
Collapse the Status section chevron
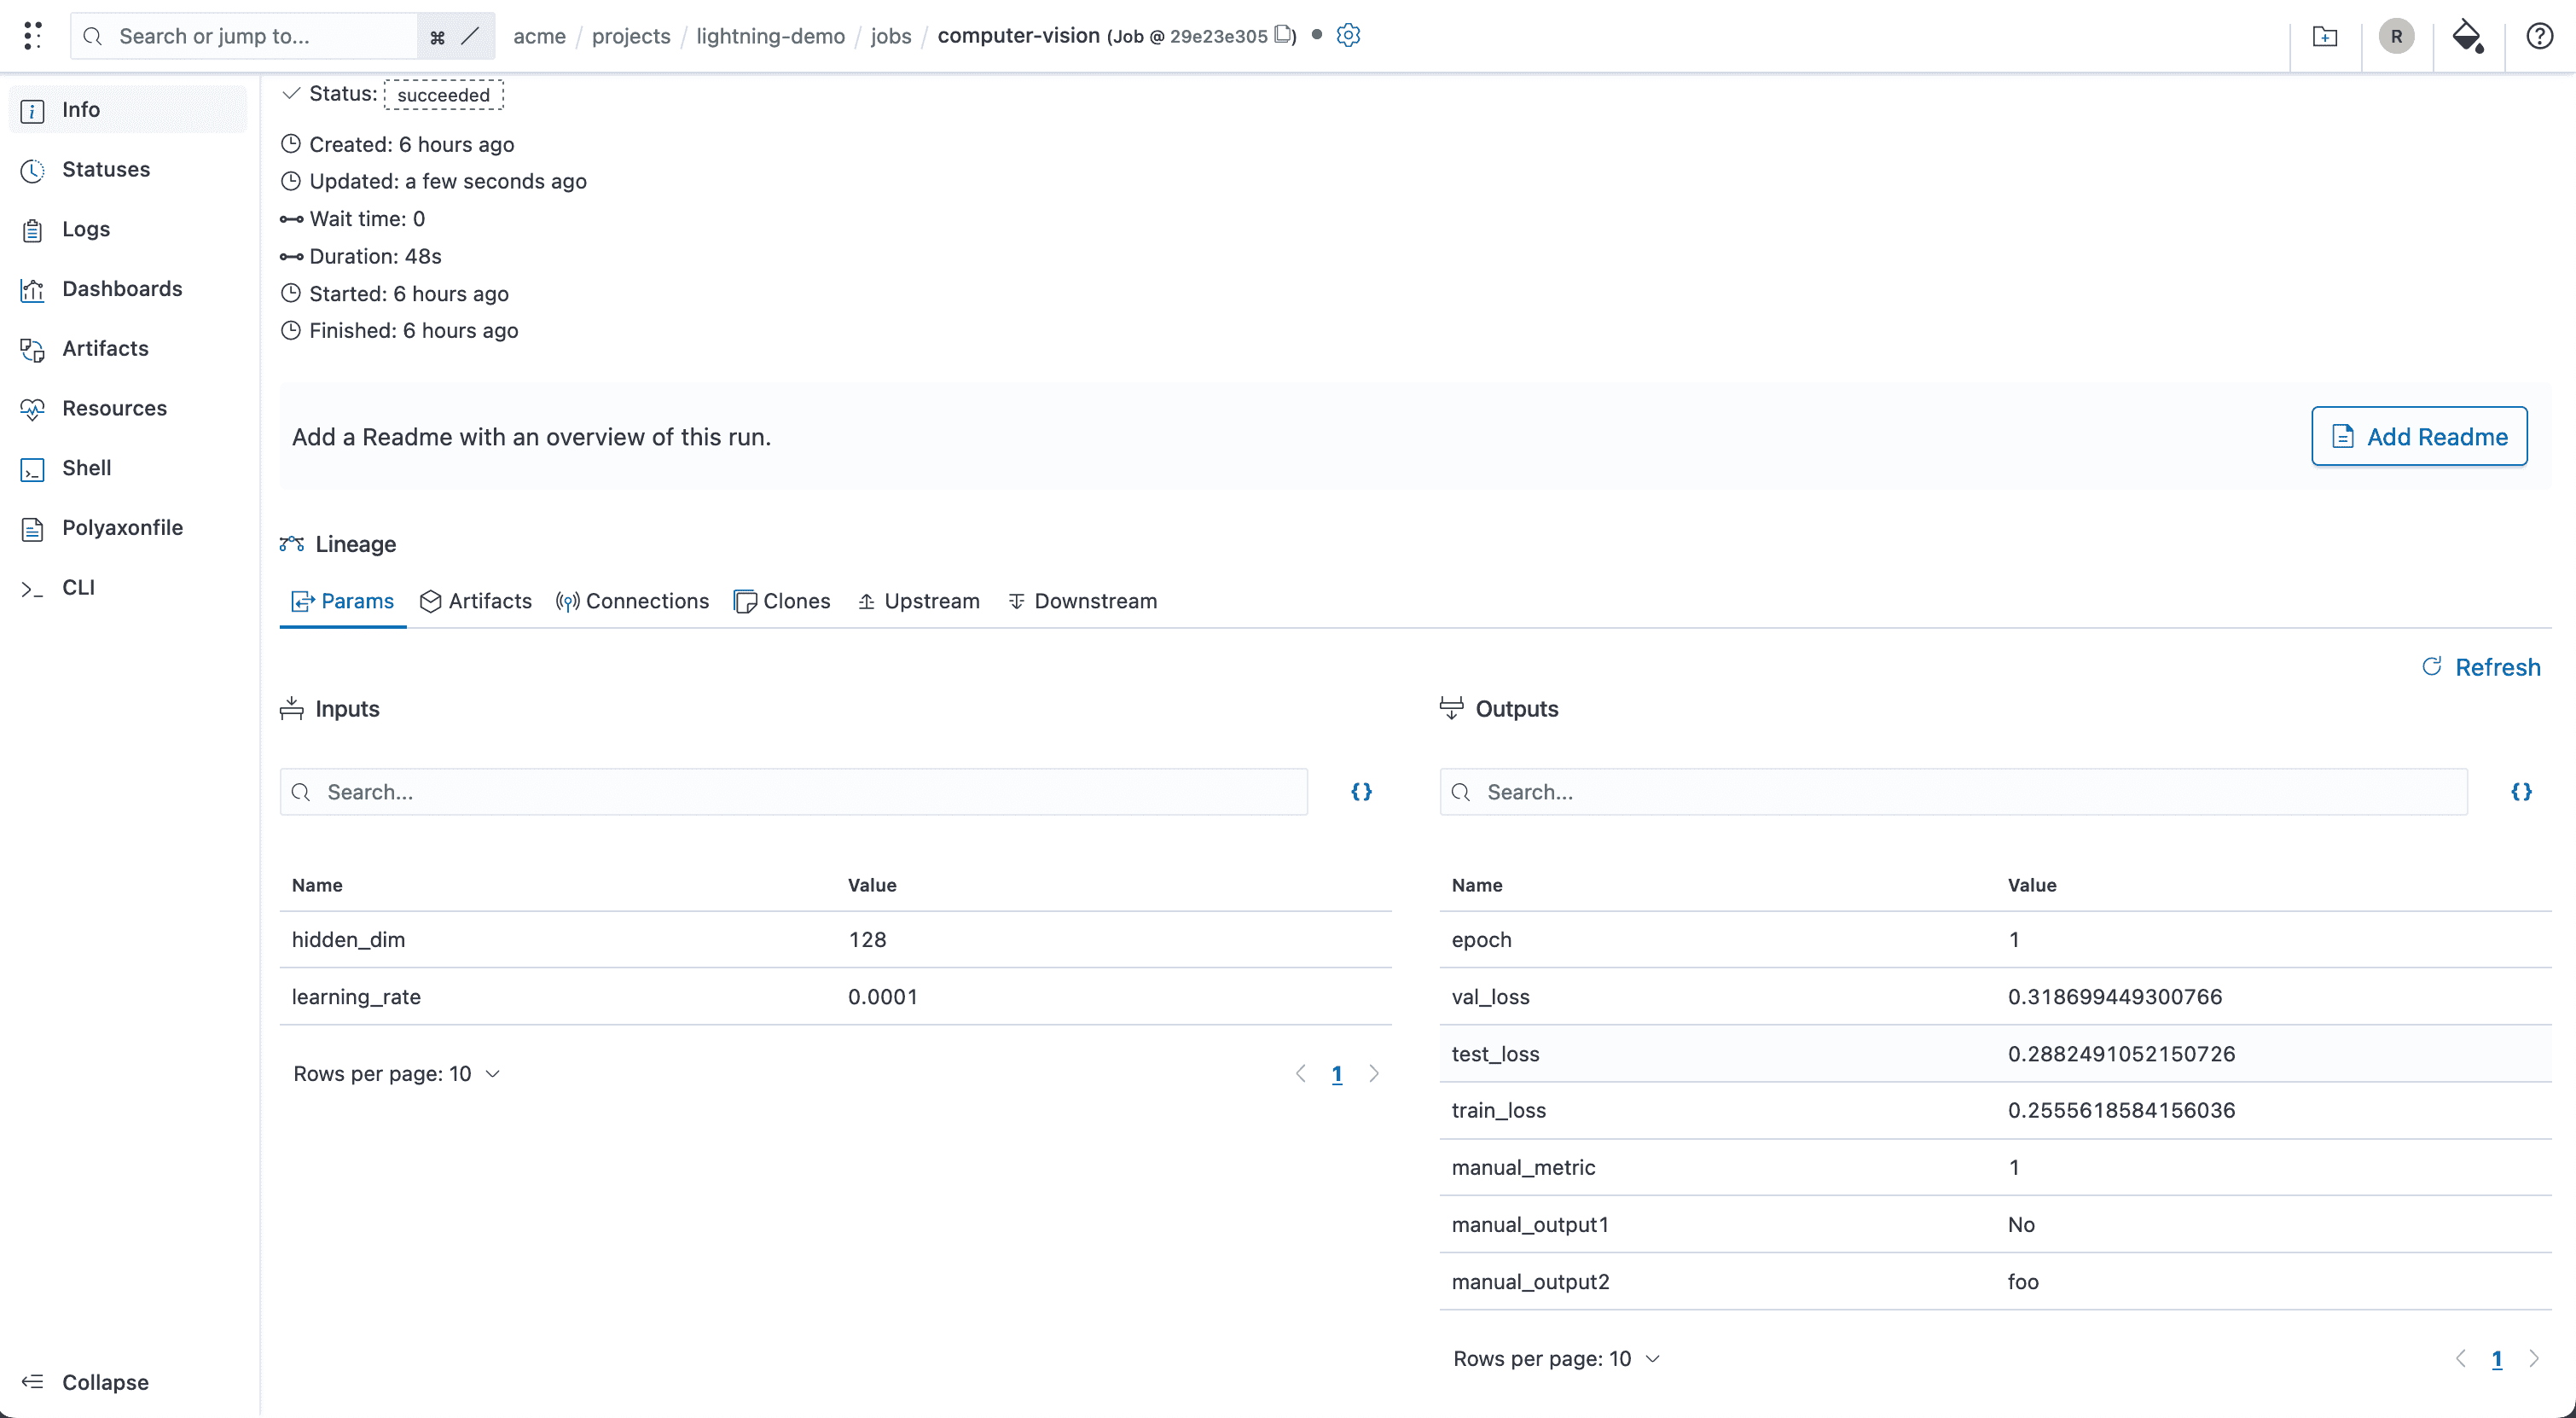(x=290, y=93)
